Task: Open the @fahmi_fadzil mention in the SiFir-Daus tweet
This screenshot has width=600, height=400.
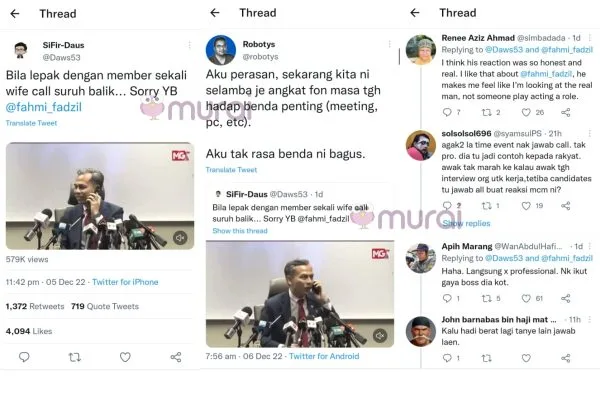Action: [x=44, y=107]
